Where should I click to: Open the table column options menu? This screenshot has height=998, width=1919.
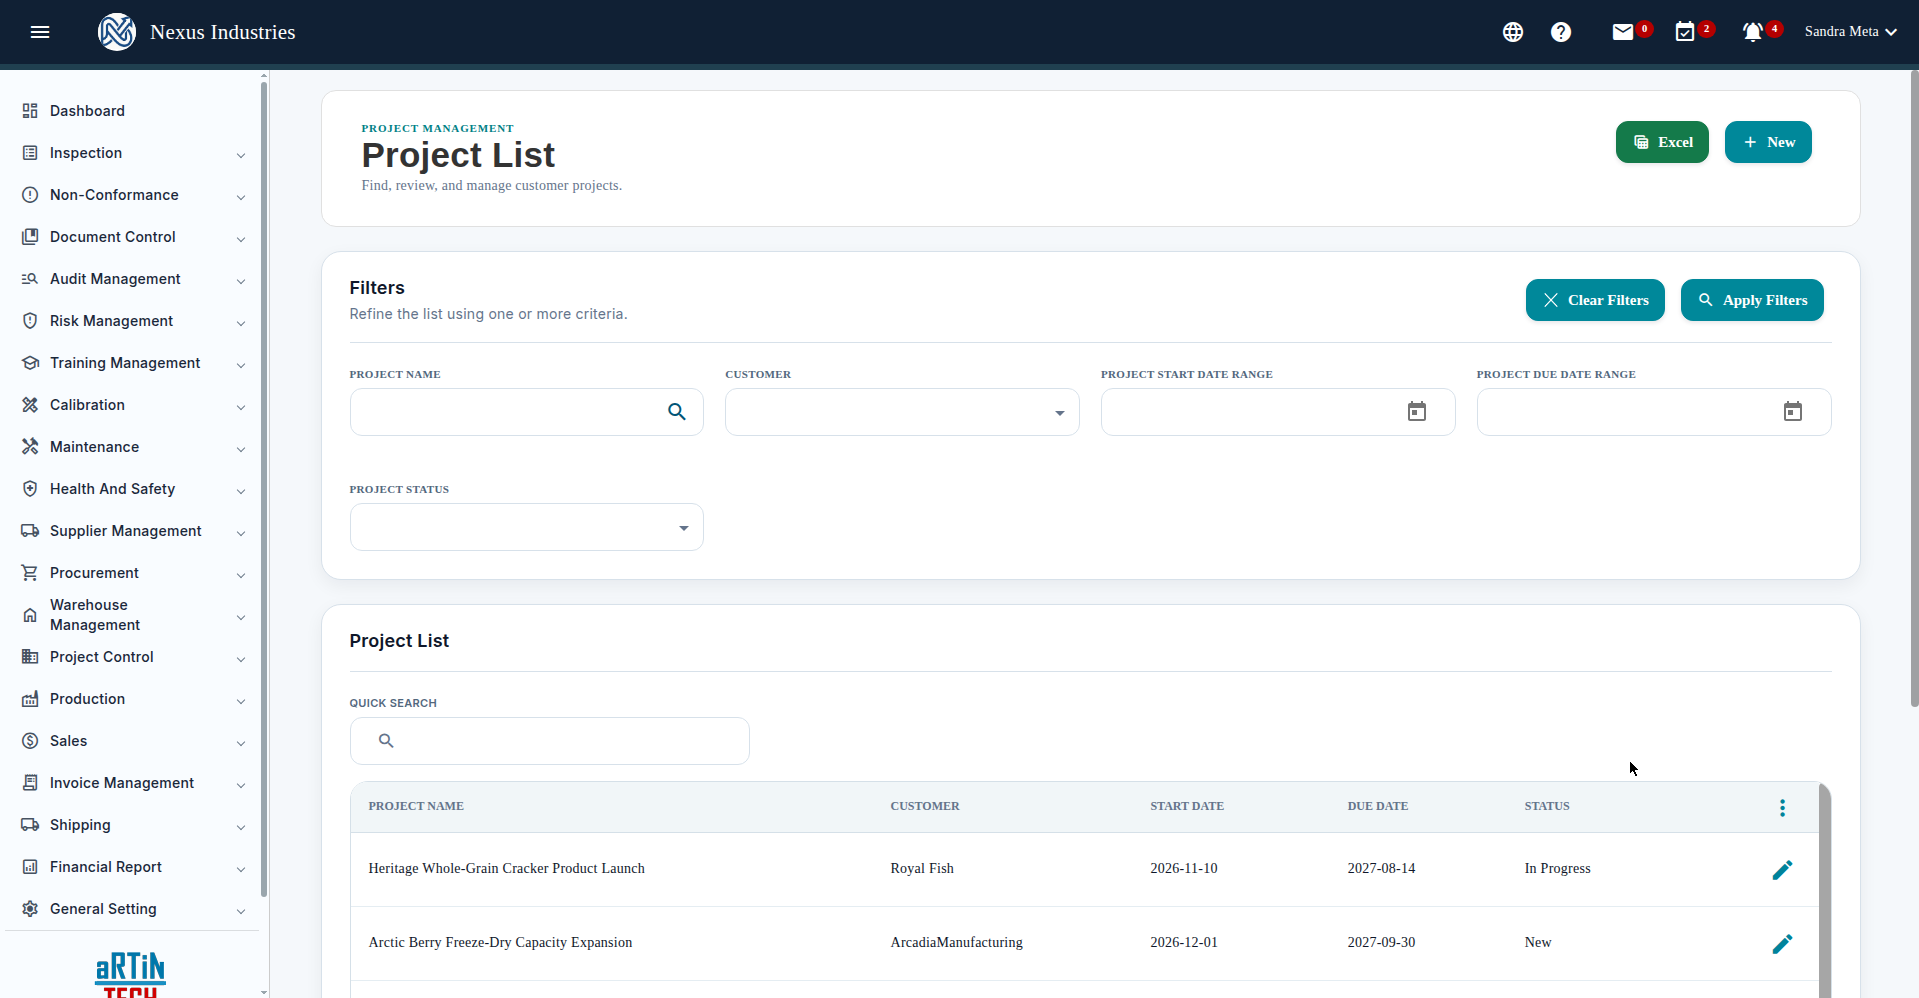tap(1782, 808)
